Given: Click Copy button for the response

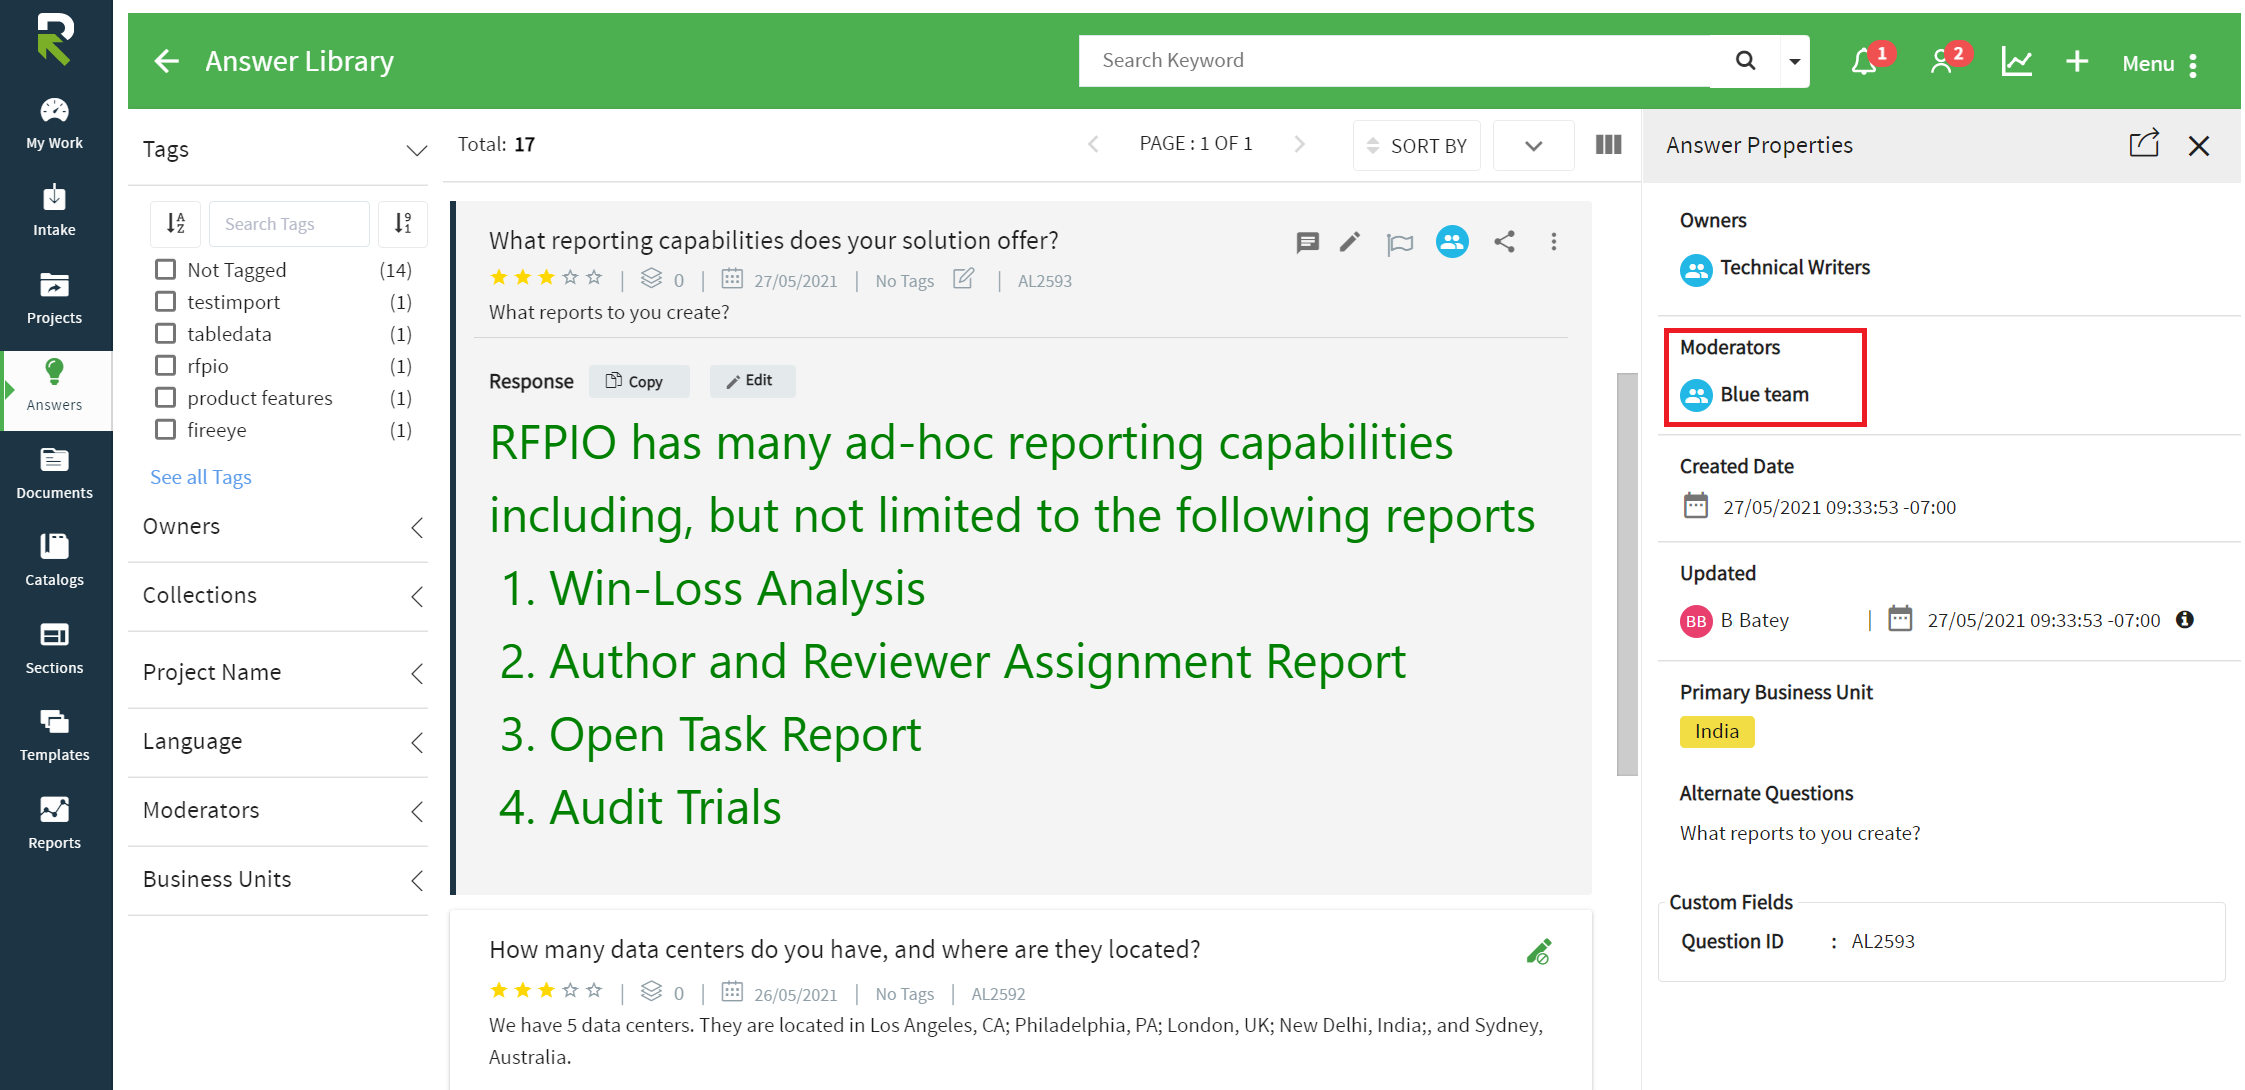Looking at the screenshot, I should click(639, 381).
